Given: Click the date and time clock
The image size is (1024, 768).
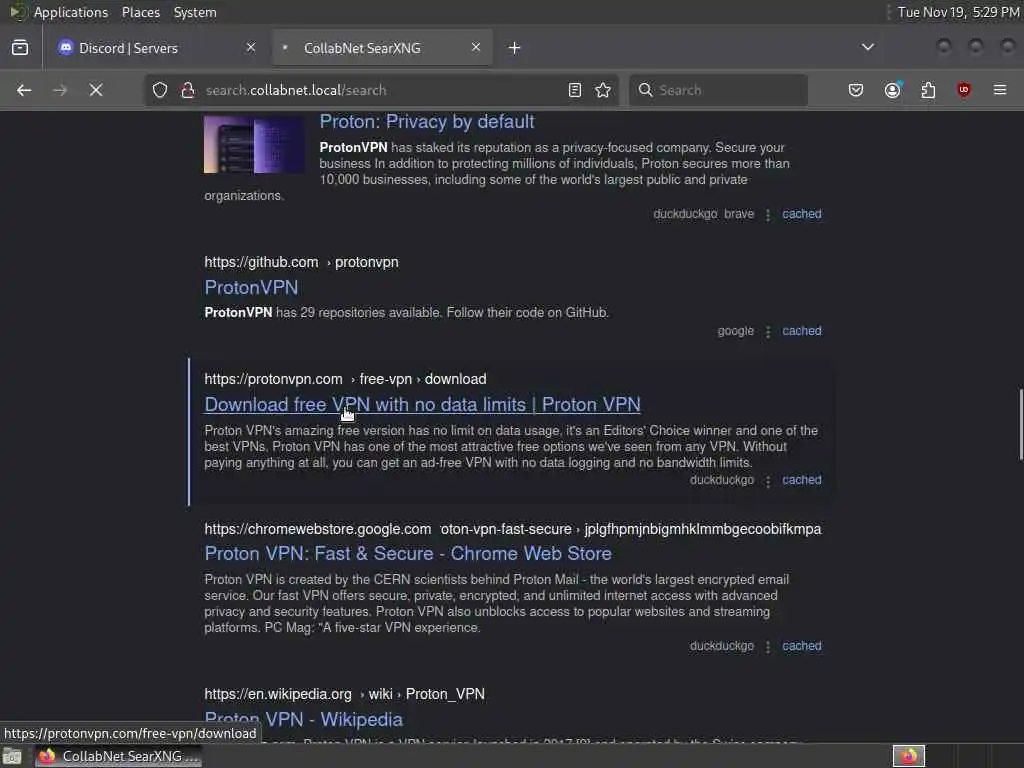Looking at the screenshot, I should click(x=958, y=12).
